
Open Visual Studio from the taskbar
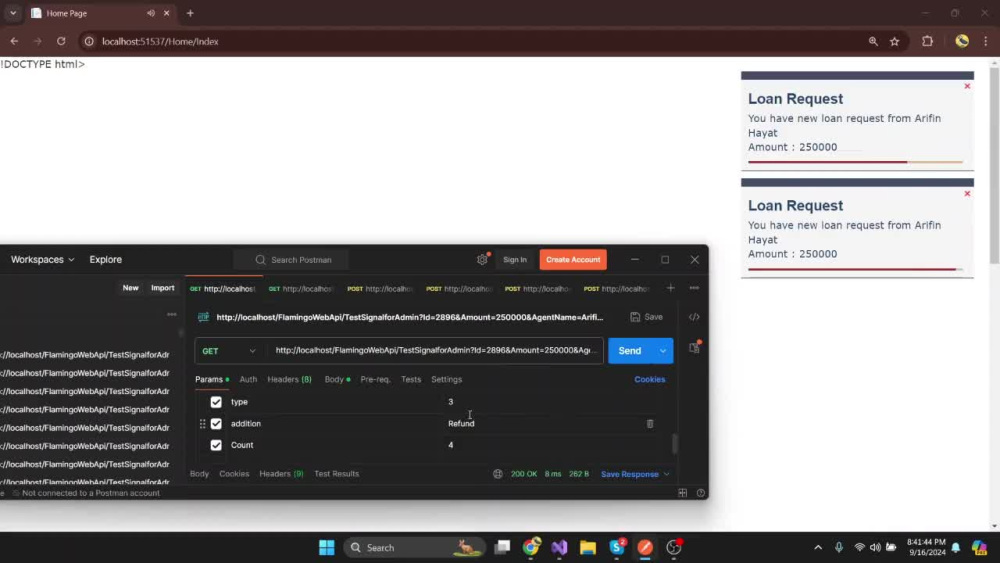point(559,547)
